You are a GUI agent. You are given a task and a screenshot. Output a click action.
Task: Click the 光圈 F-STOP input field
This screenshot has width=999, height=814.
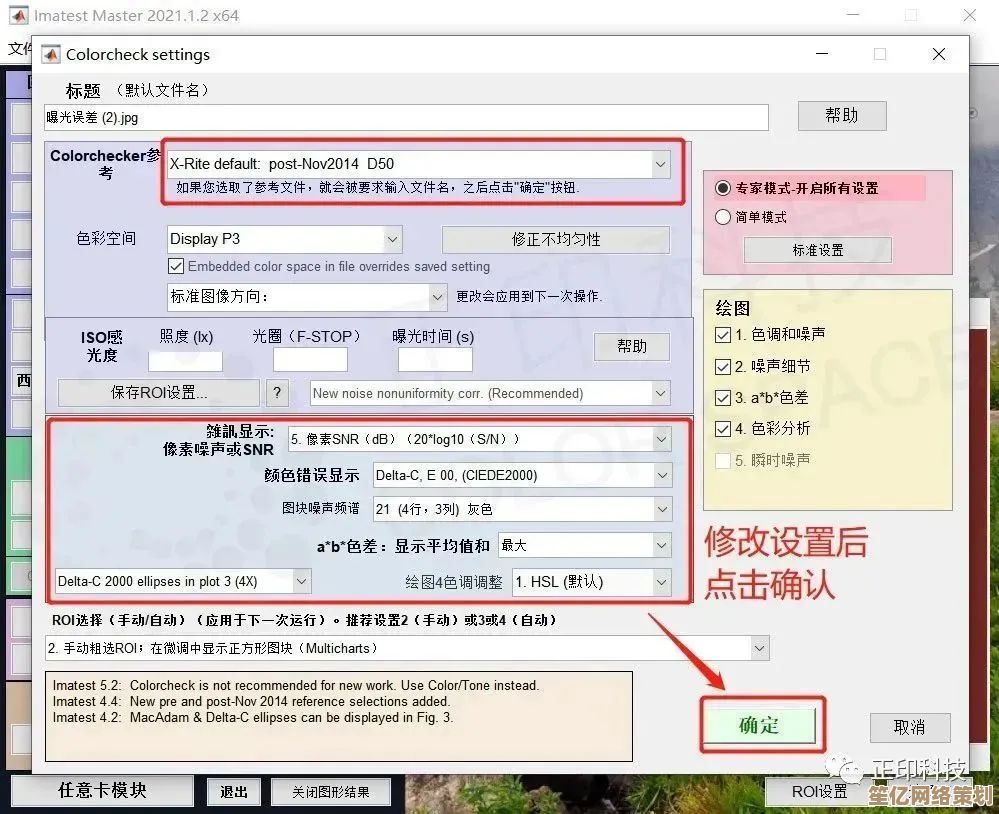click(x=310, y=360)
